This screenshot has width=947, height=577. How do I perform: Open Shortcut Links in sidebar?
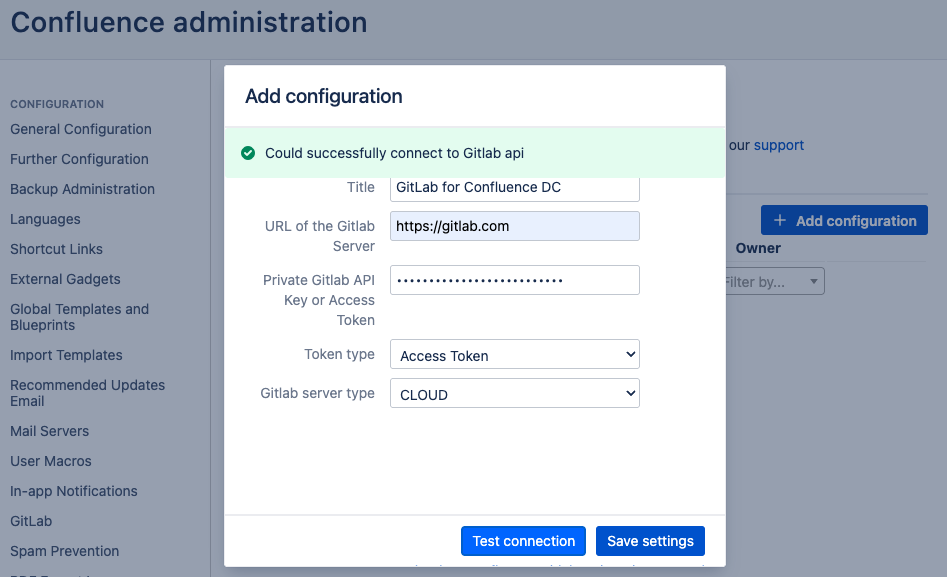56,249
